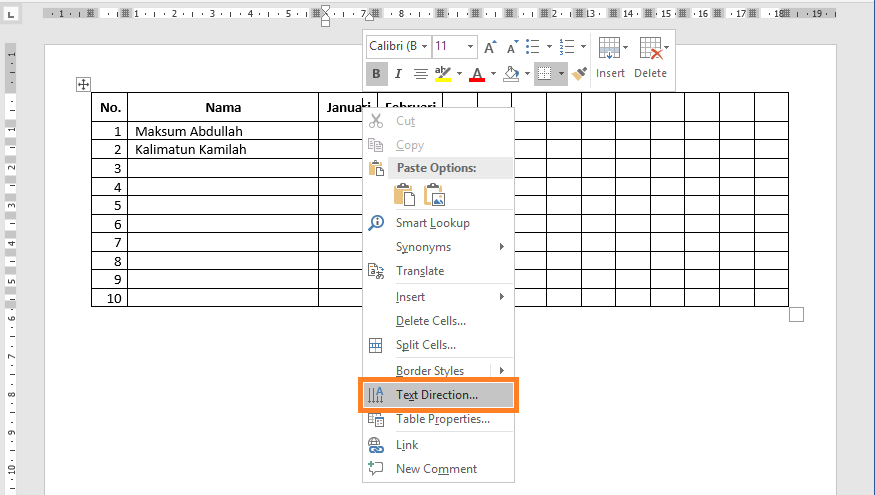Choose Translate from context menu

[x=438, y=271]
